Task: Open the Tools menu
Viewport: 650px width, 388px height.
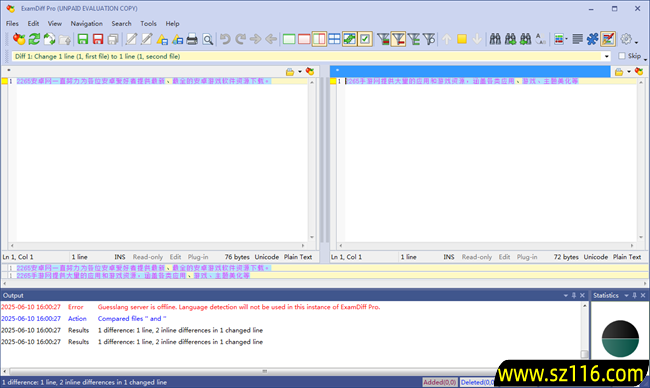Action: (x=148, y=24)
